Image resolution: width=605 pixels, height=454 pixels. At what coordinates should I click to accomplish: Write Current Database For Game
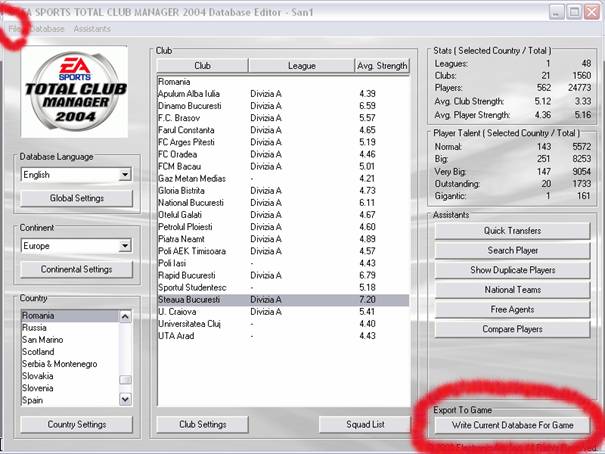click(510, 425)
